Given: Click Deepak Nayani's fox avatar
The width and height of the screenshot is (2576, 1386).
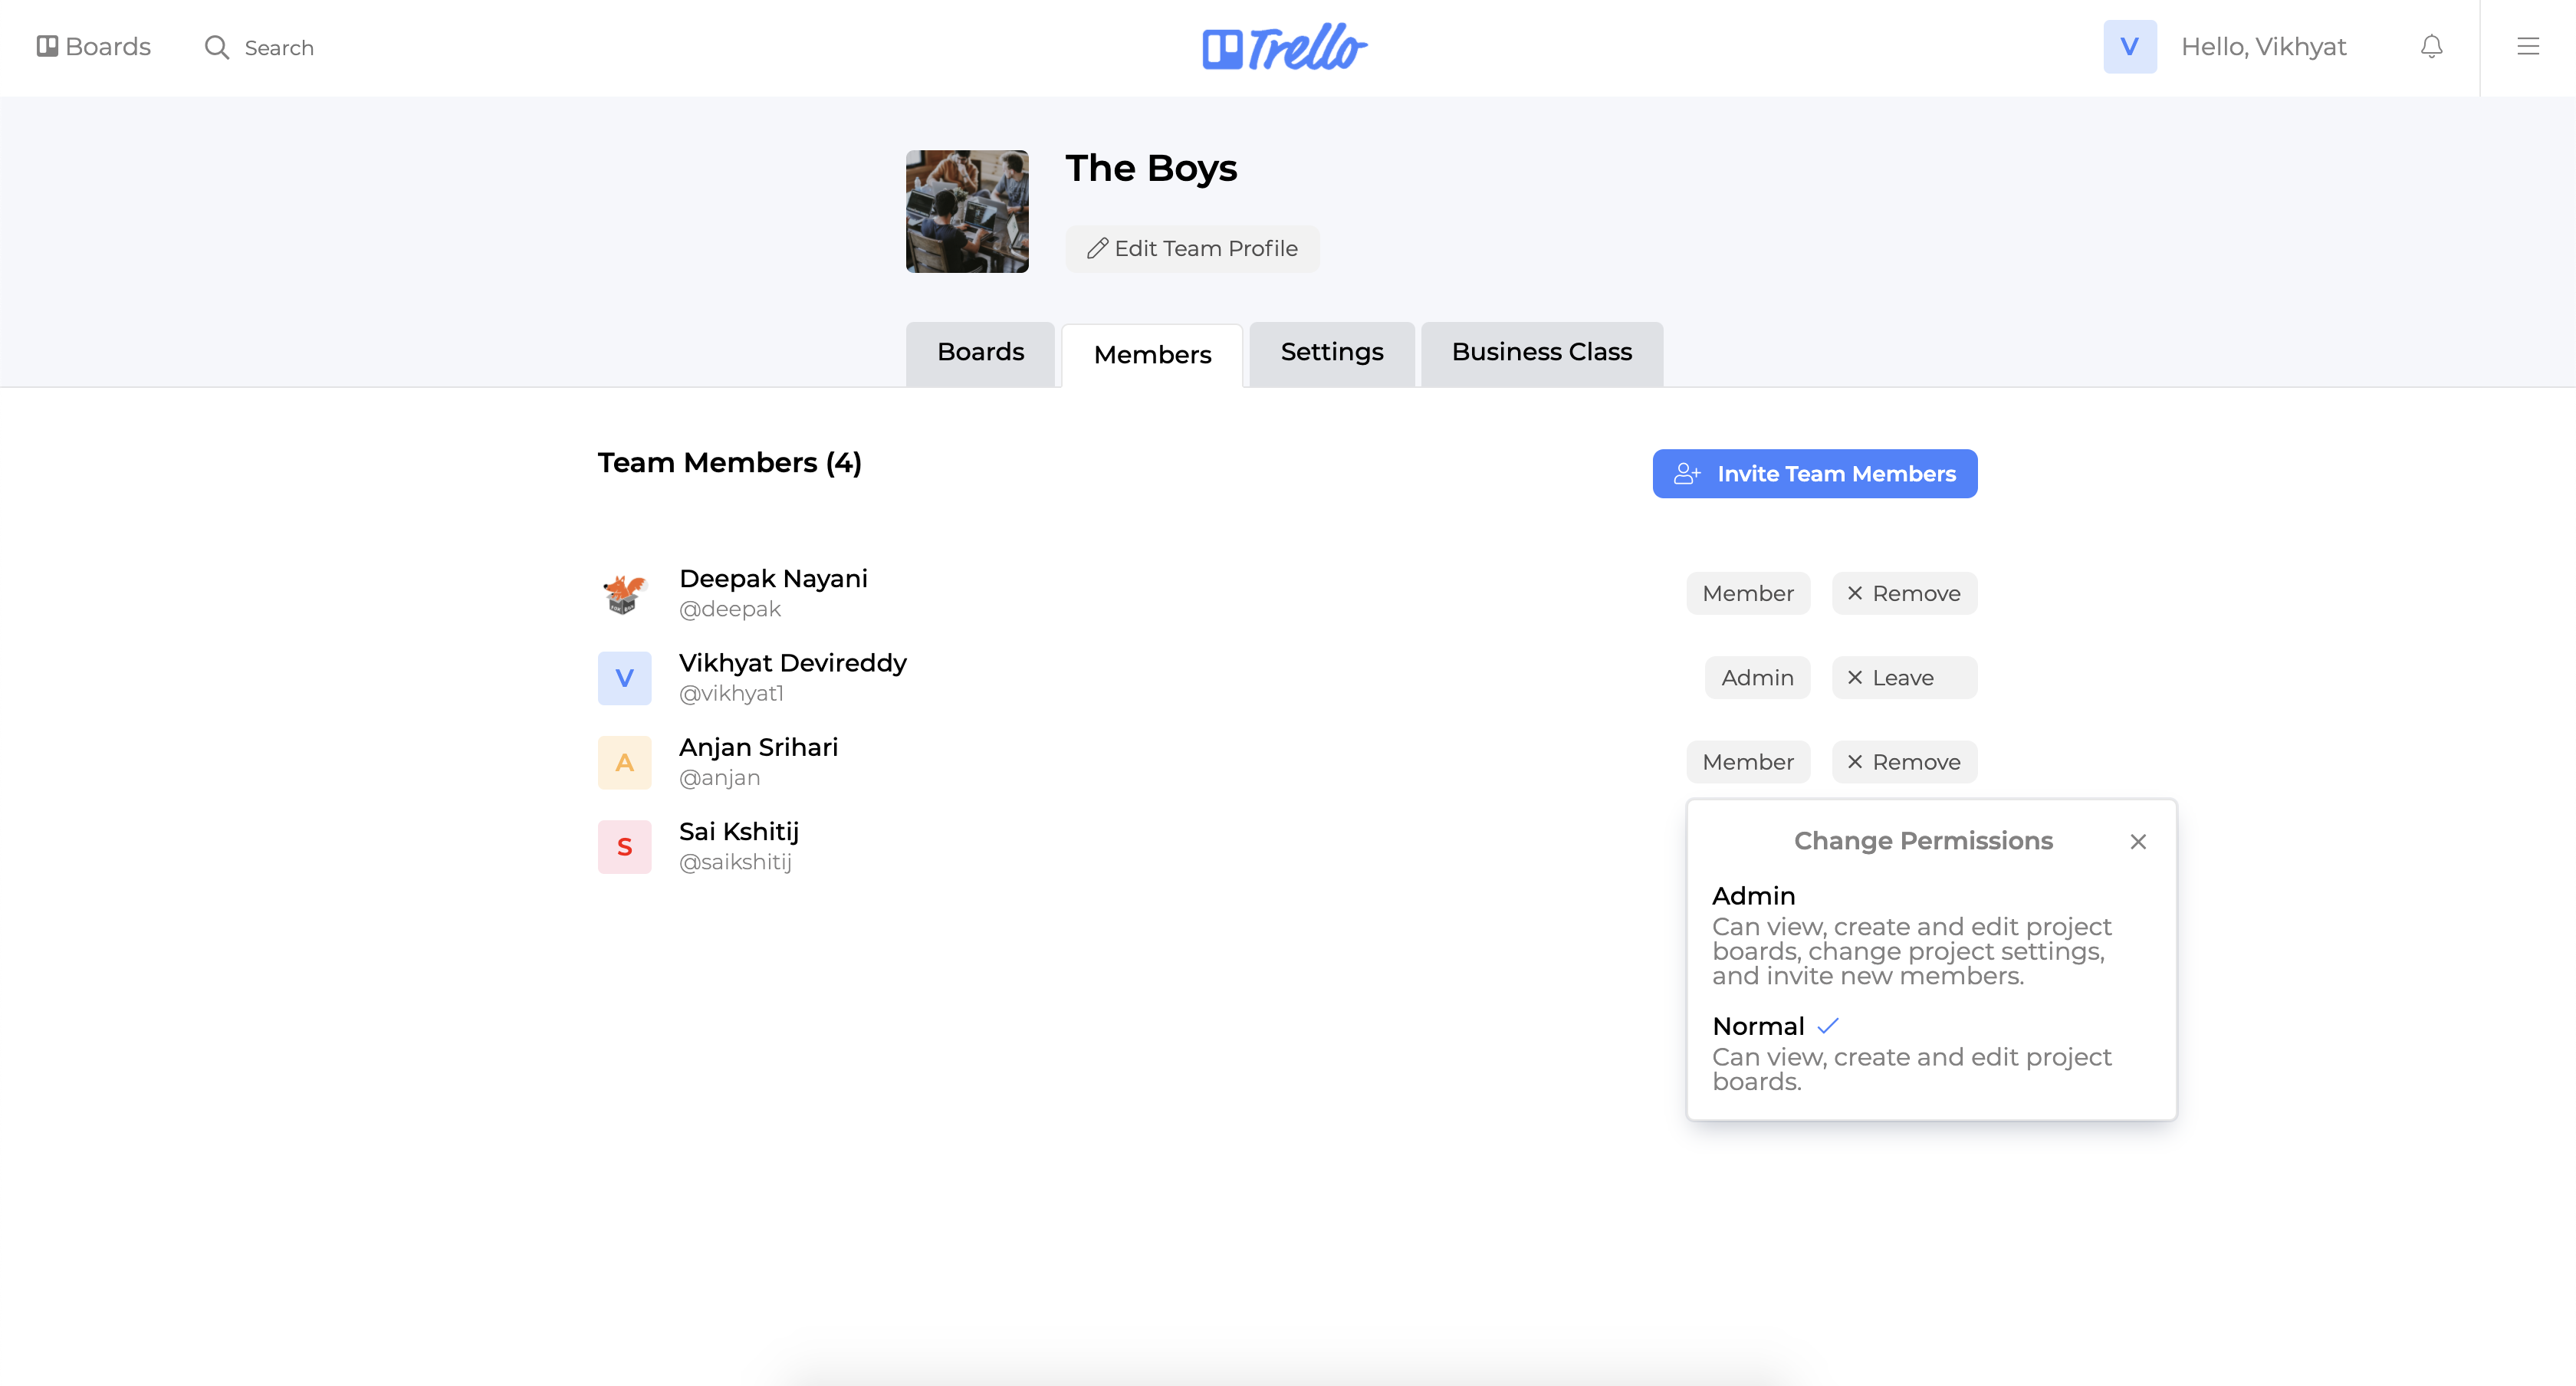Looking at the screenshot, I should coord(624,593).
